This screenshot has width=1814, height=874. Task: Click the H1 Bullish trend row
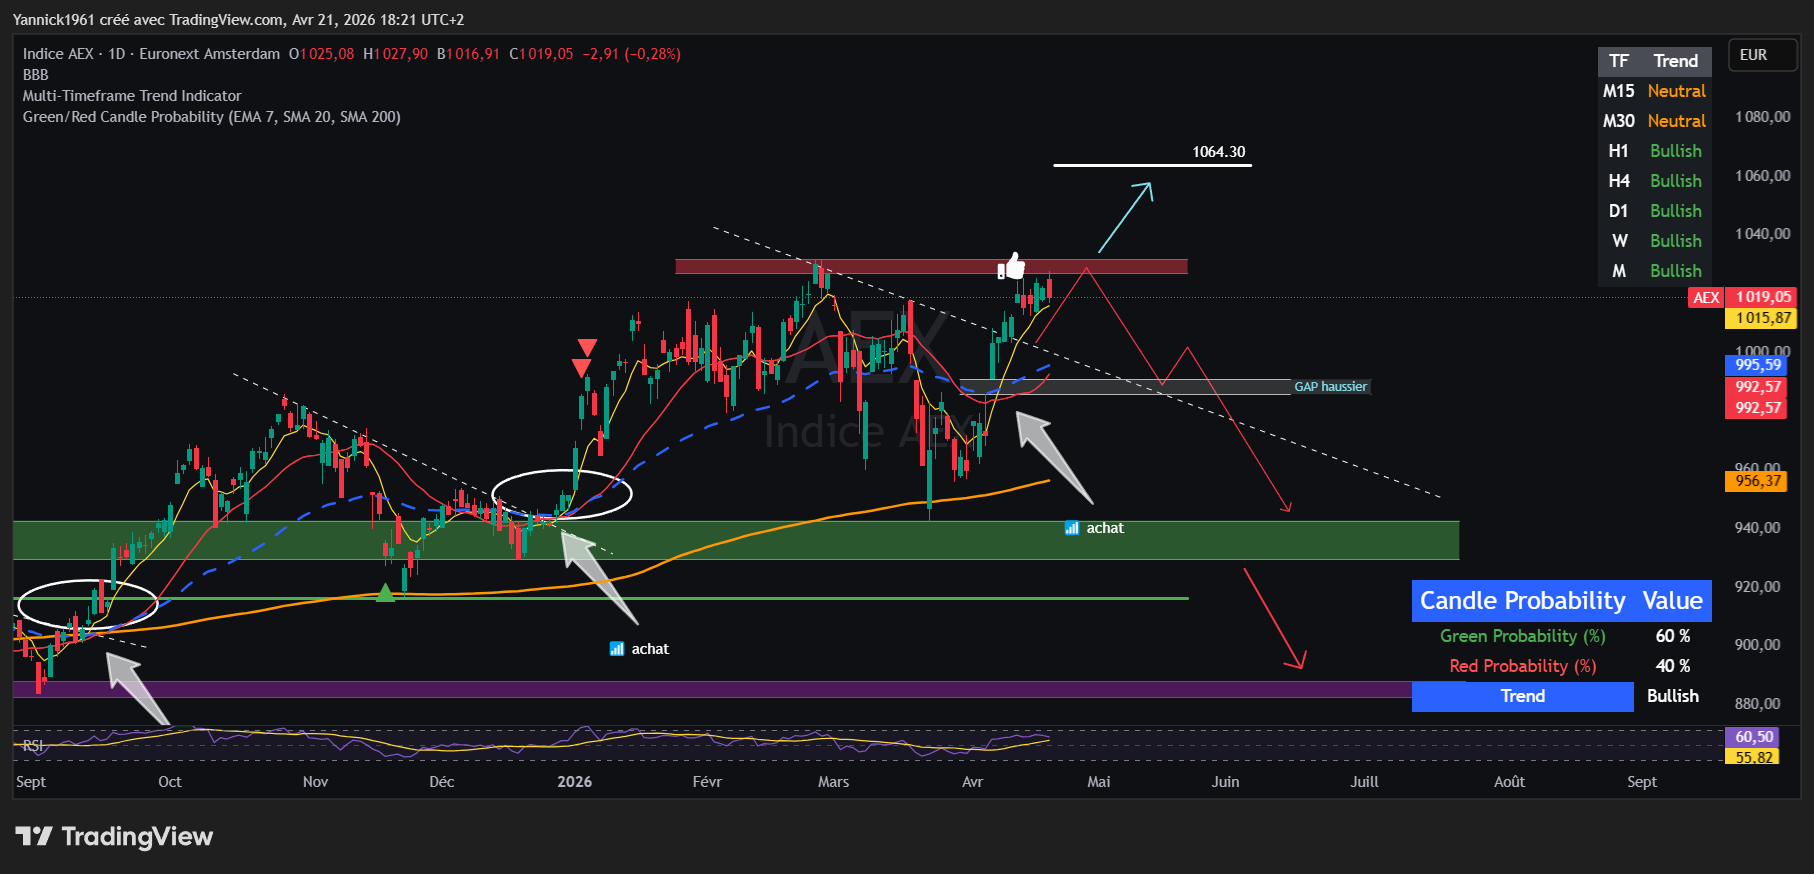1654,151
